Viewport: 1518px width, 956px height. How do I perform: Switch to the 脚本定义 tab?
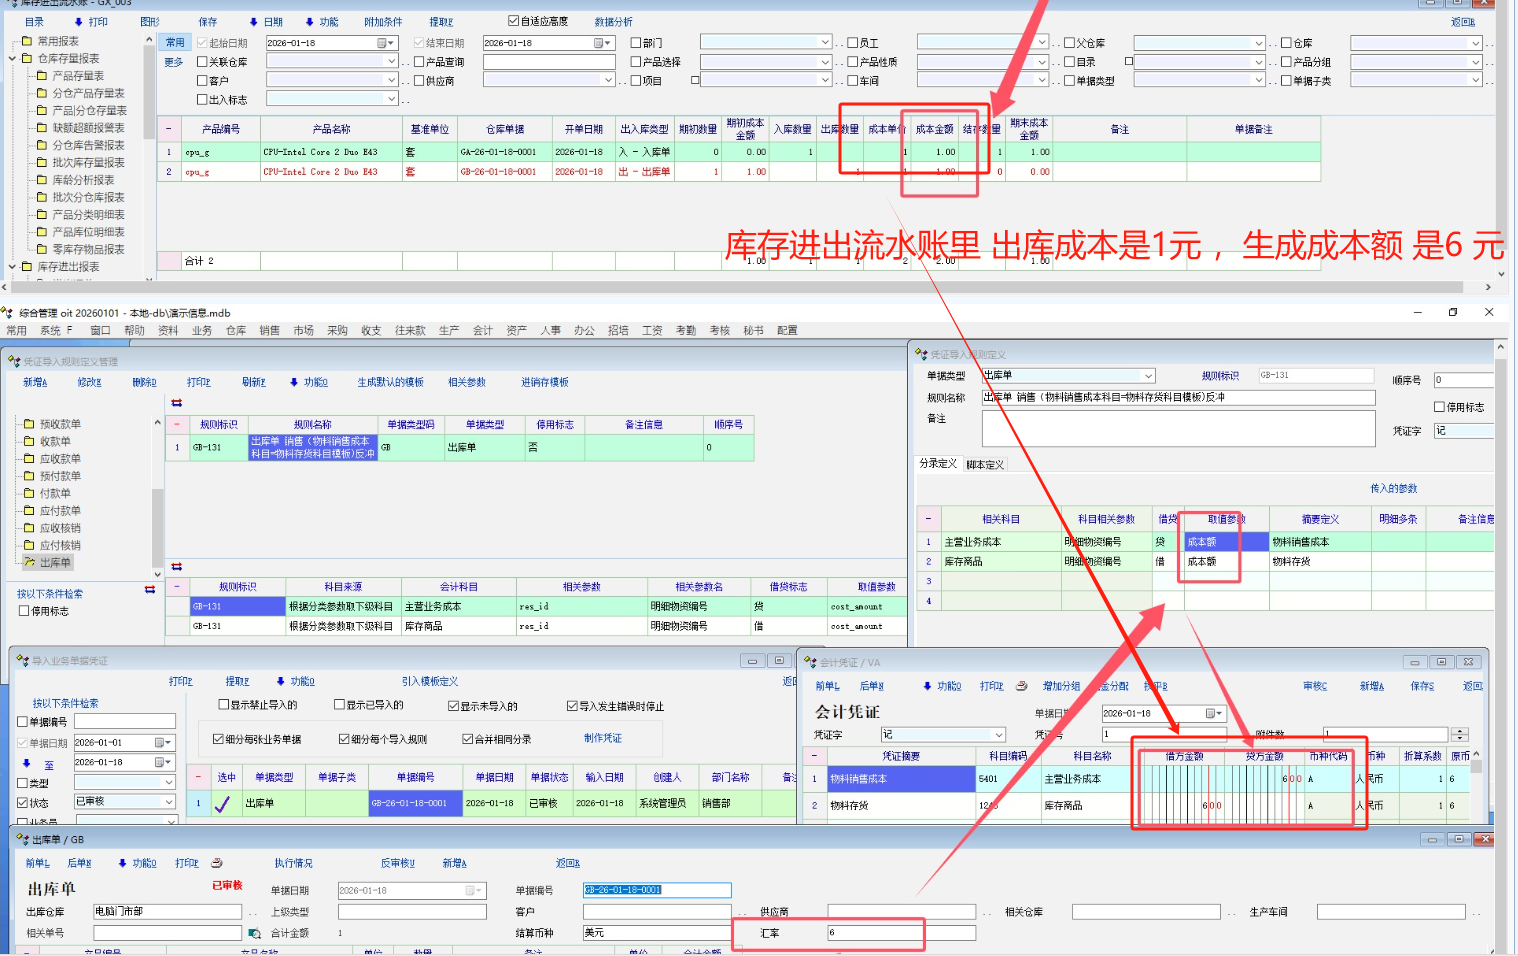point(985,464)
